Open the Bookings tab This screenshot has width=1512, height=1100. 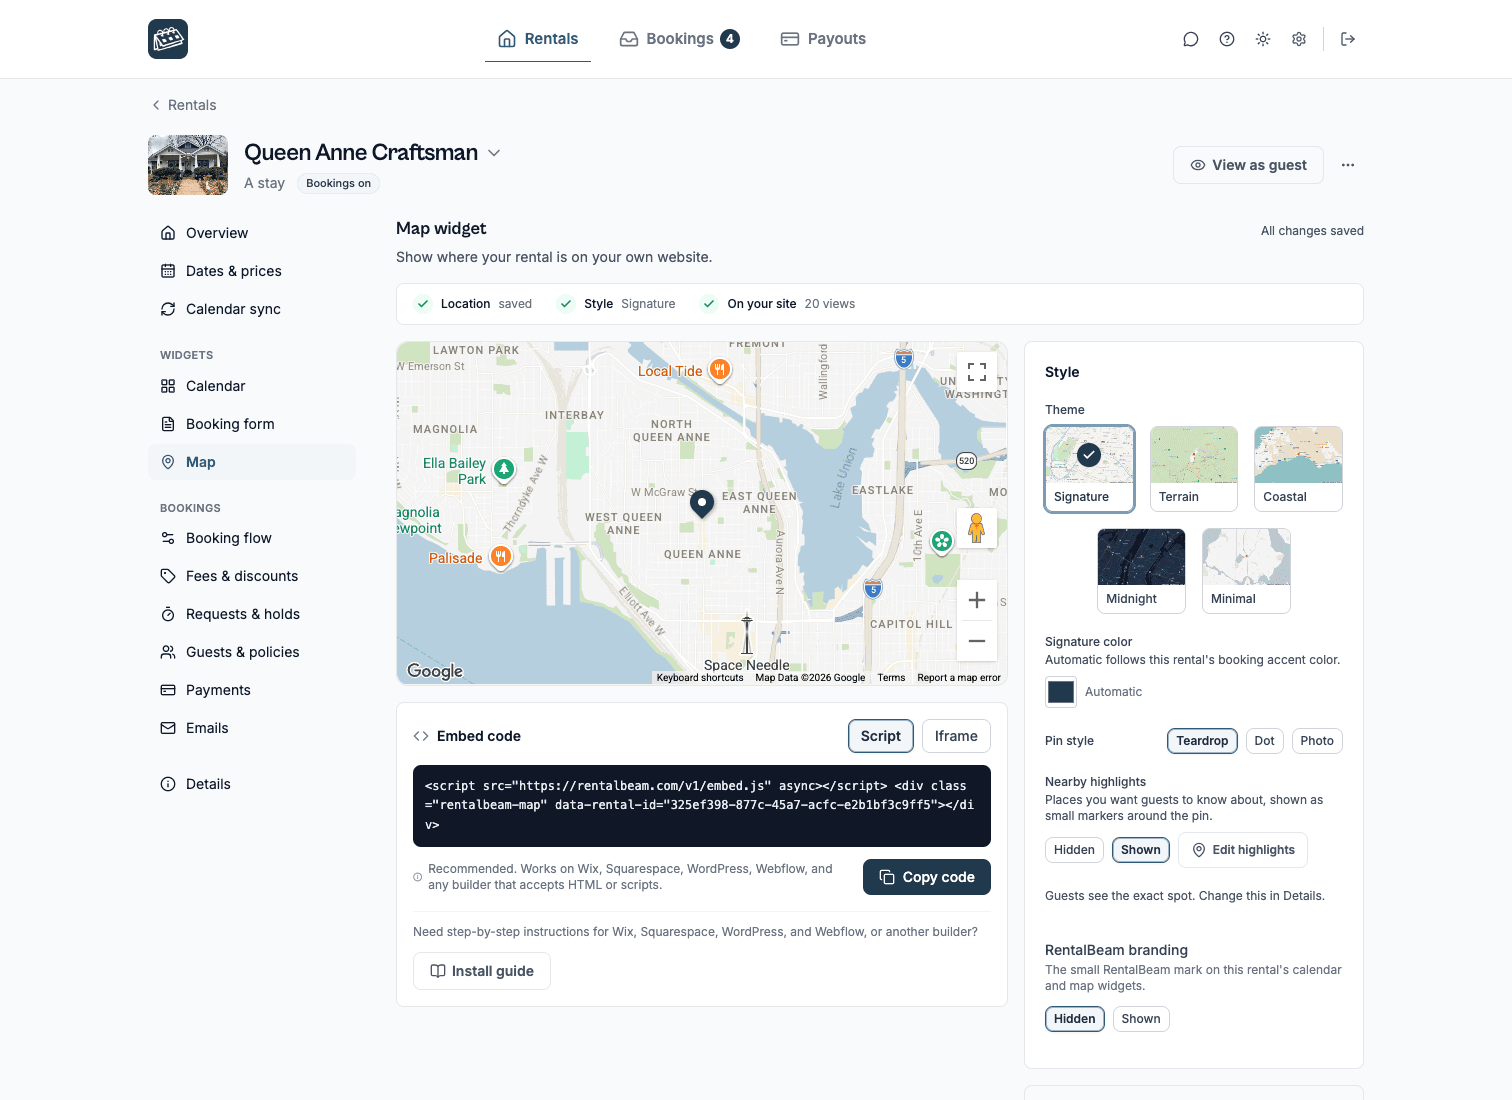(x=680, y=39)
